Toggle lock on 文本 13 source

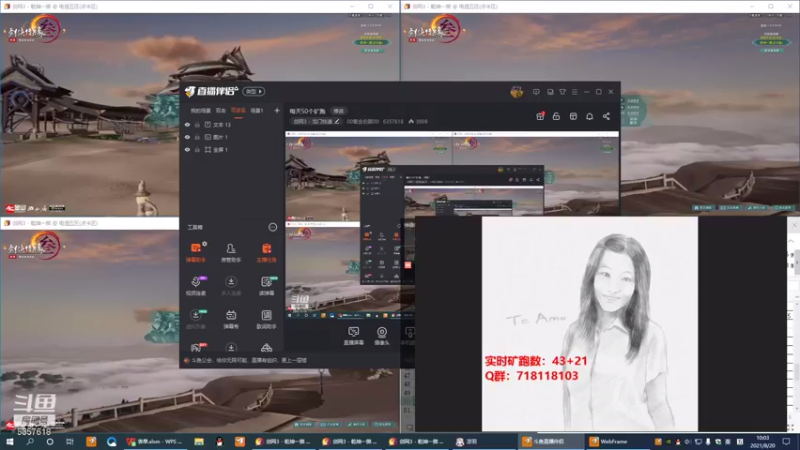pyautogui.click(x=197, y=124)
